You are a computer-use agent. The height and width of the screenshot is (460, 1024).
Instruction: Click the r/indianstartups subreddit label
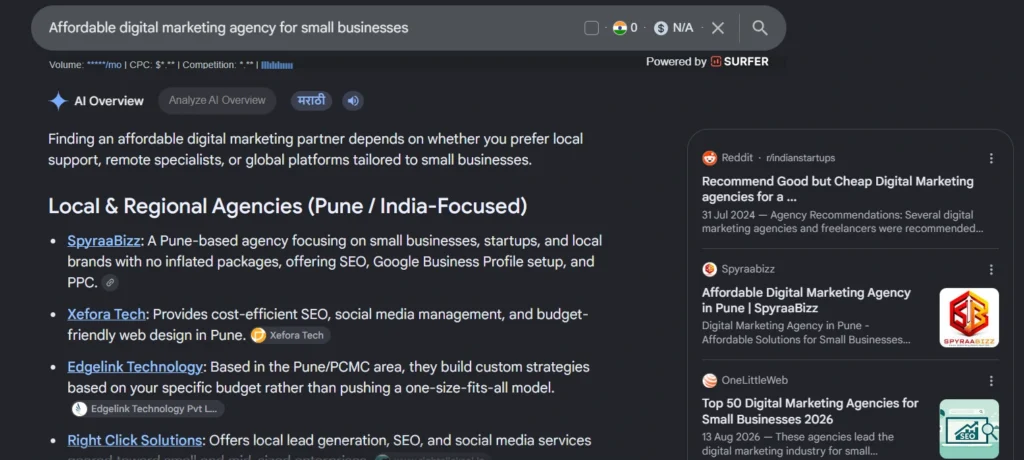click(x=801, y=158)
